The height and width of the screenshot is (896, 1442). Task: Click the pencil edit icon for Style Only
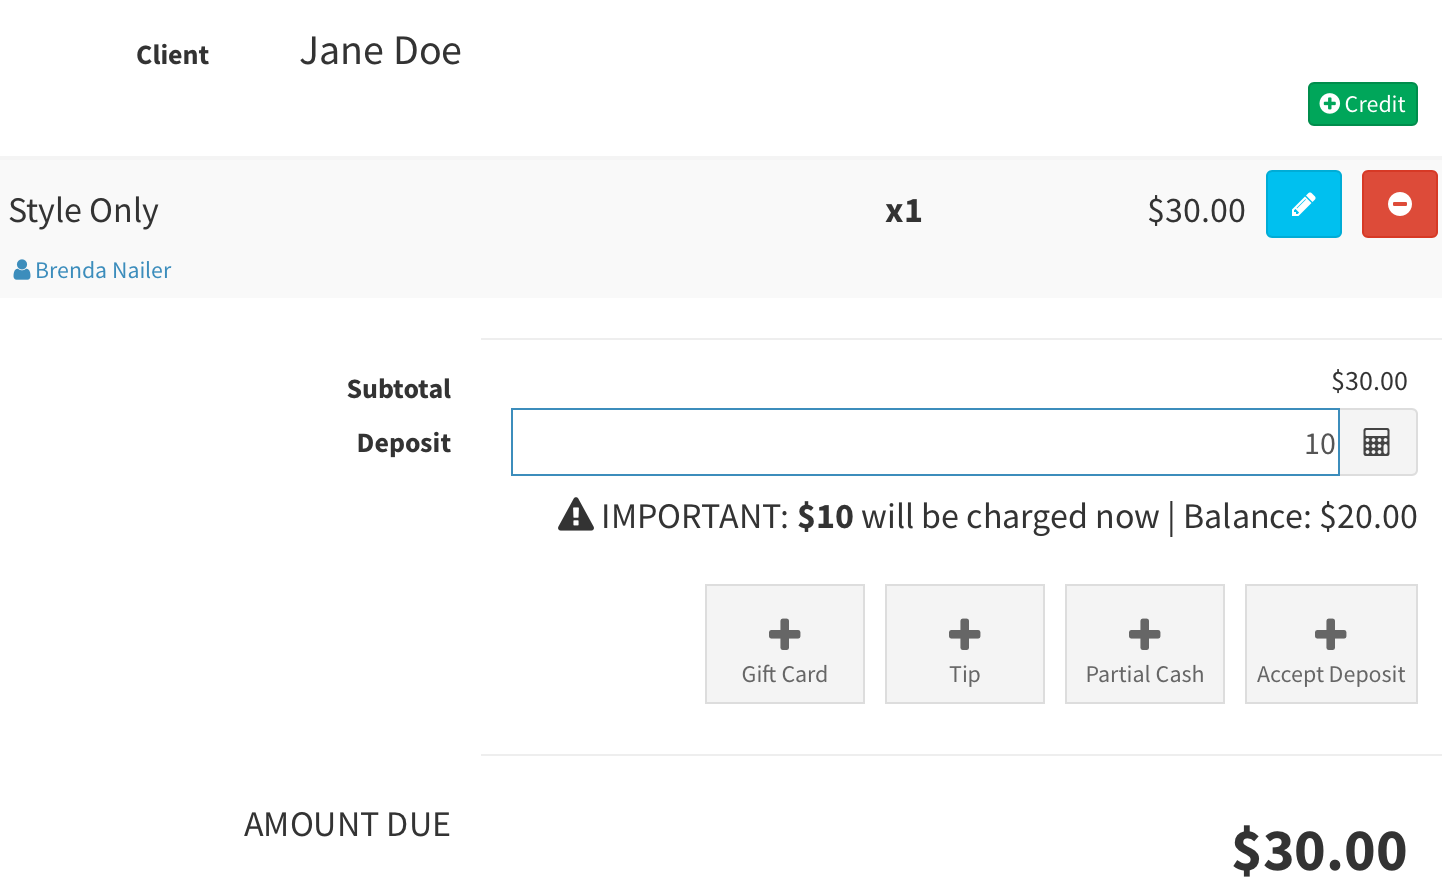tap(1303, 204)
